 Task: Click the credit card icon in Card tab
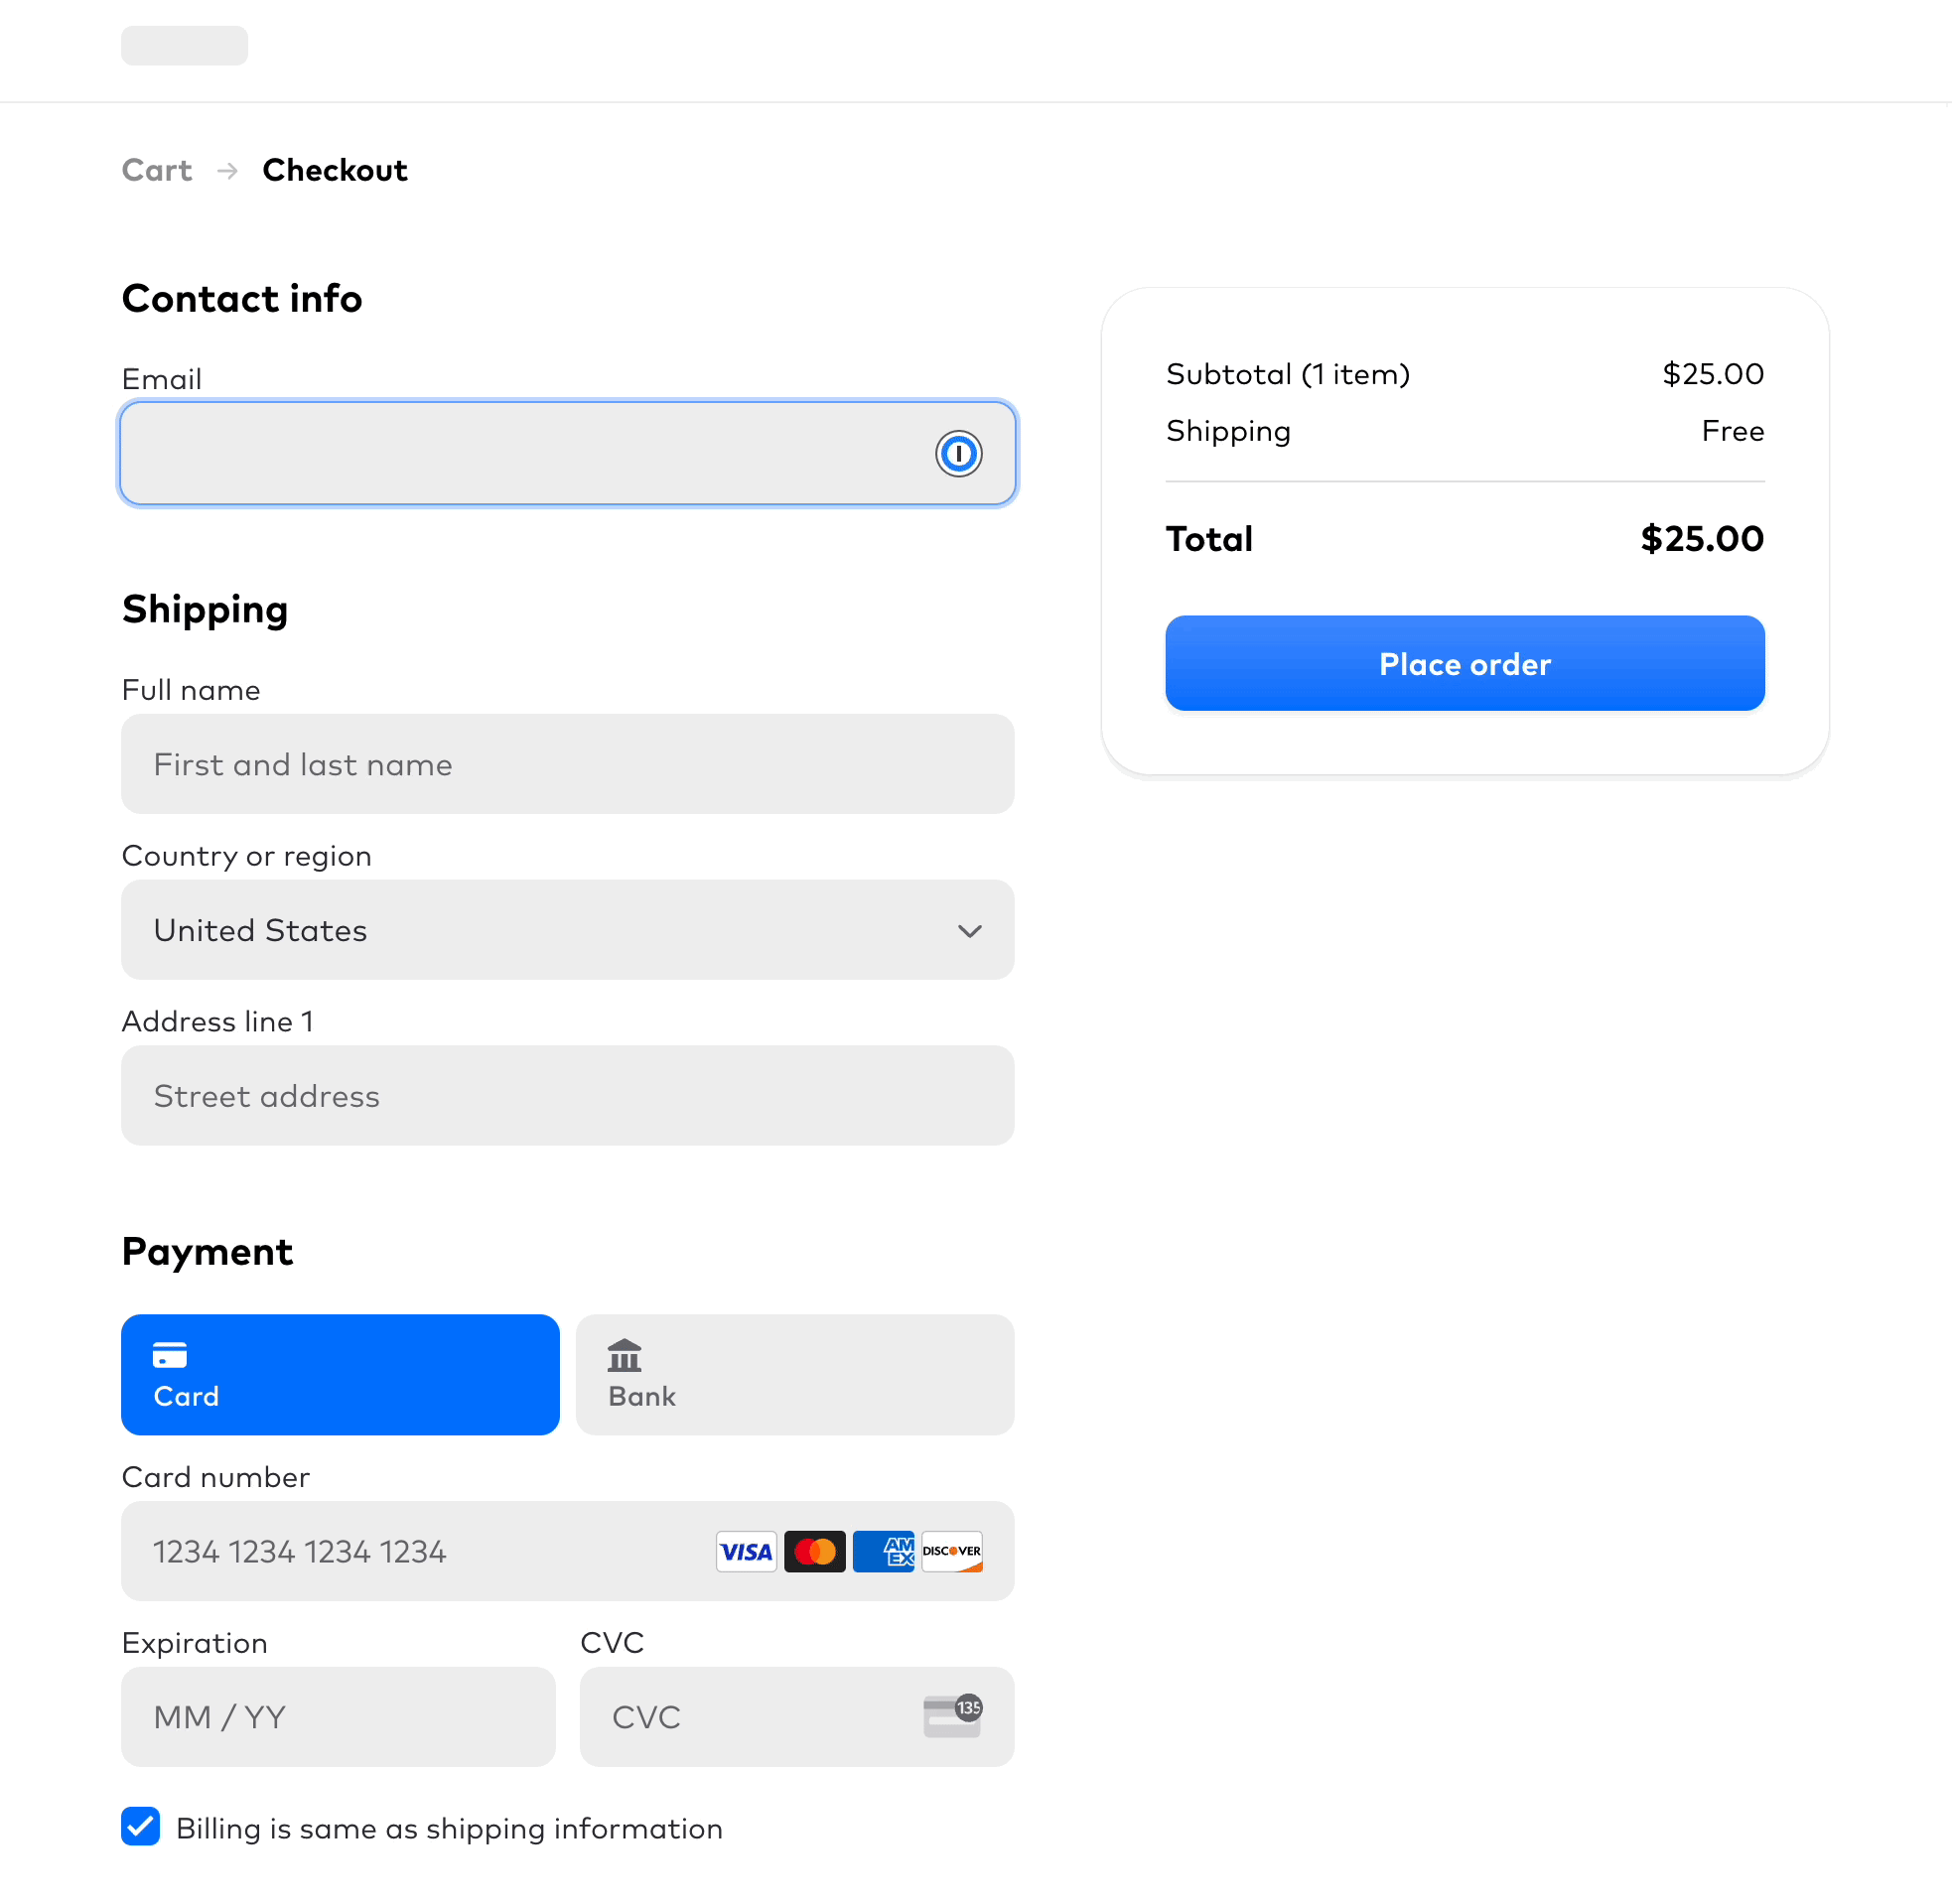[x=170, y=1354]
